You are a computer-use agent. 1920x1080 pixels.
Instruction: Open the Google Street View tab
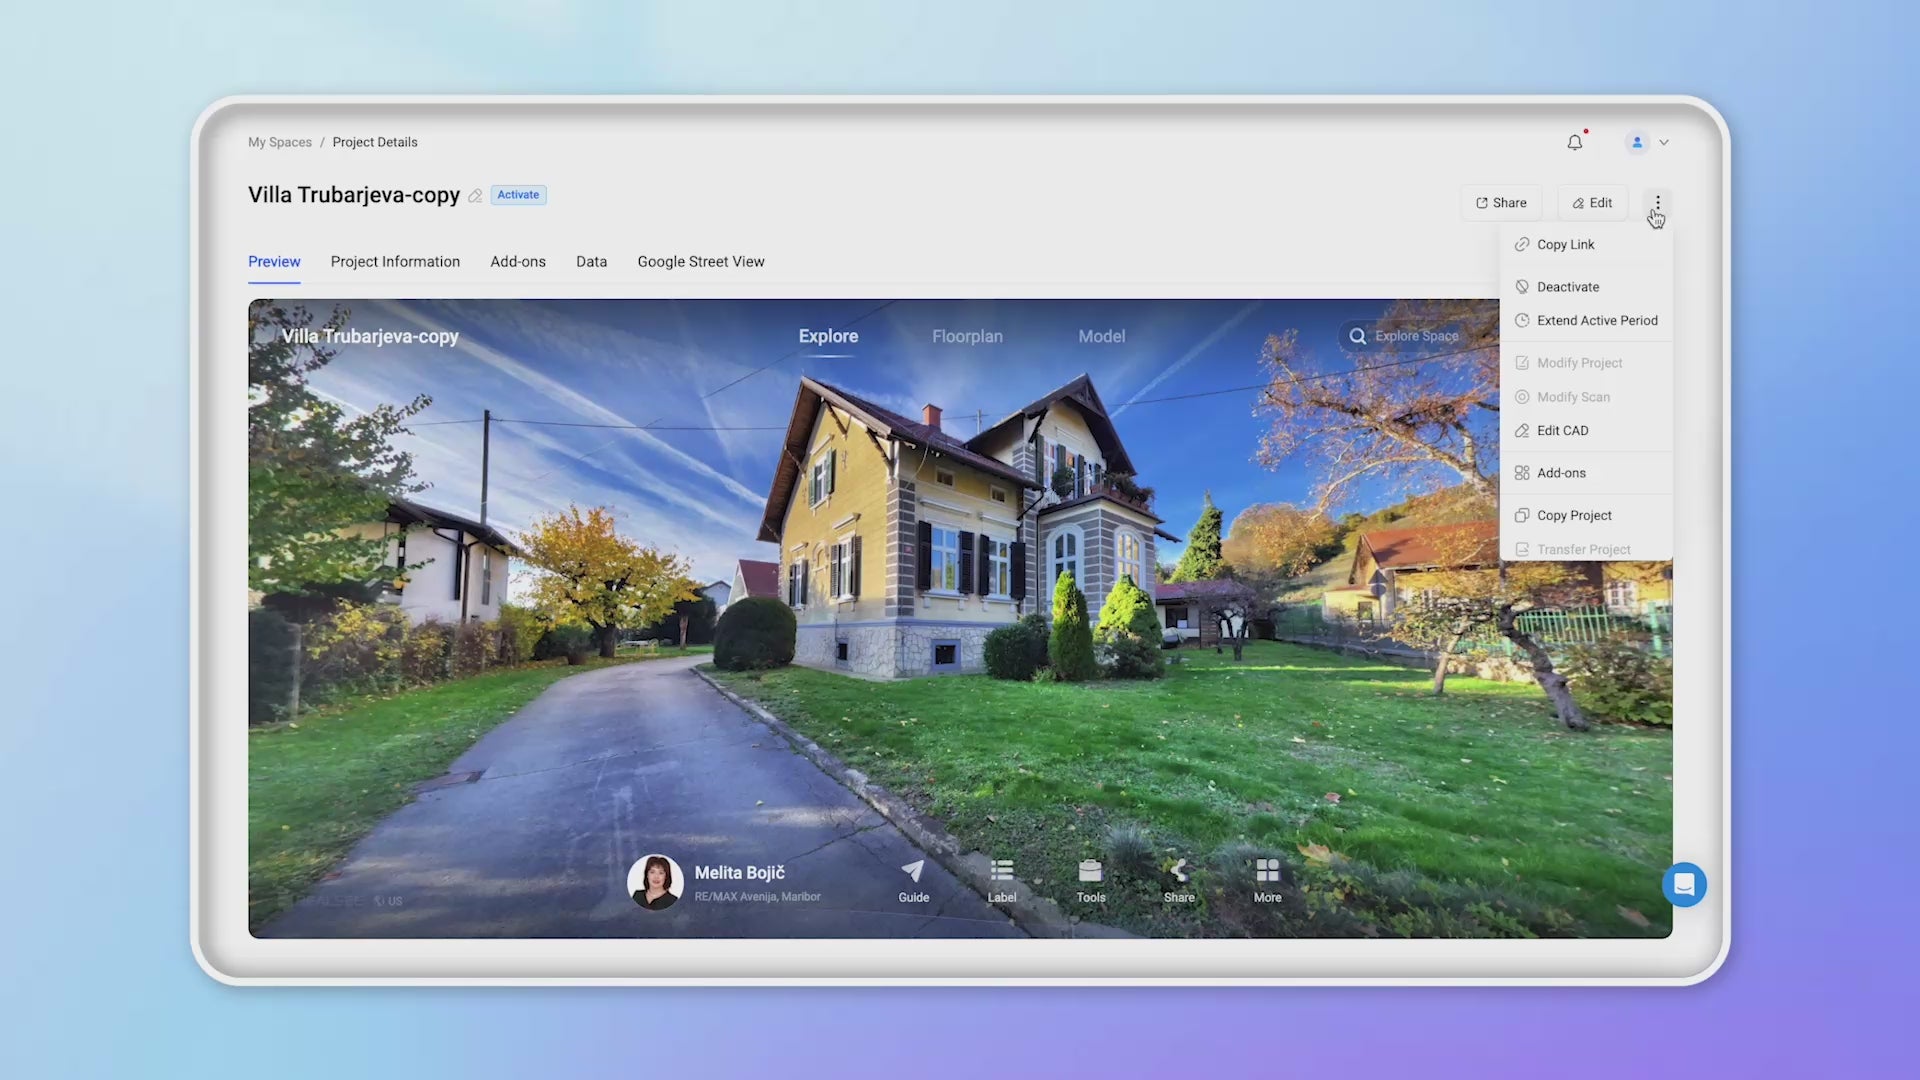(x=700, y=262)
